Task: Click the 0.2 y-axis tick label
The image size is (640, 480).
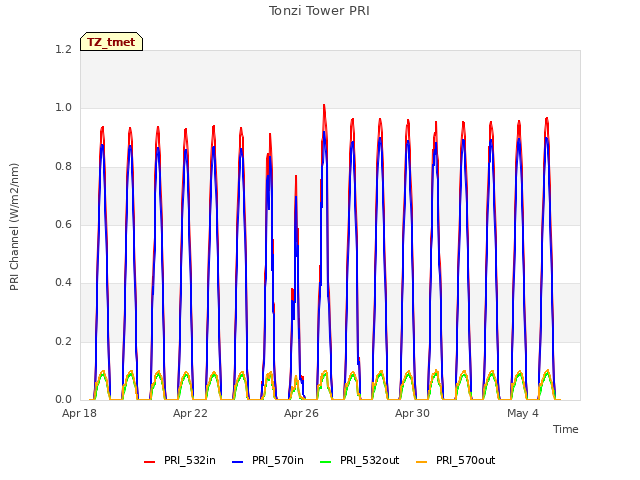Action: (63, 341)
